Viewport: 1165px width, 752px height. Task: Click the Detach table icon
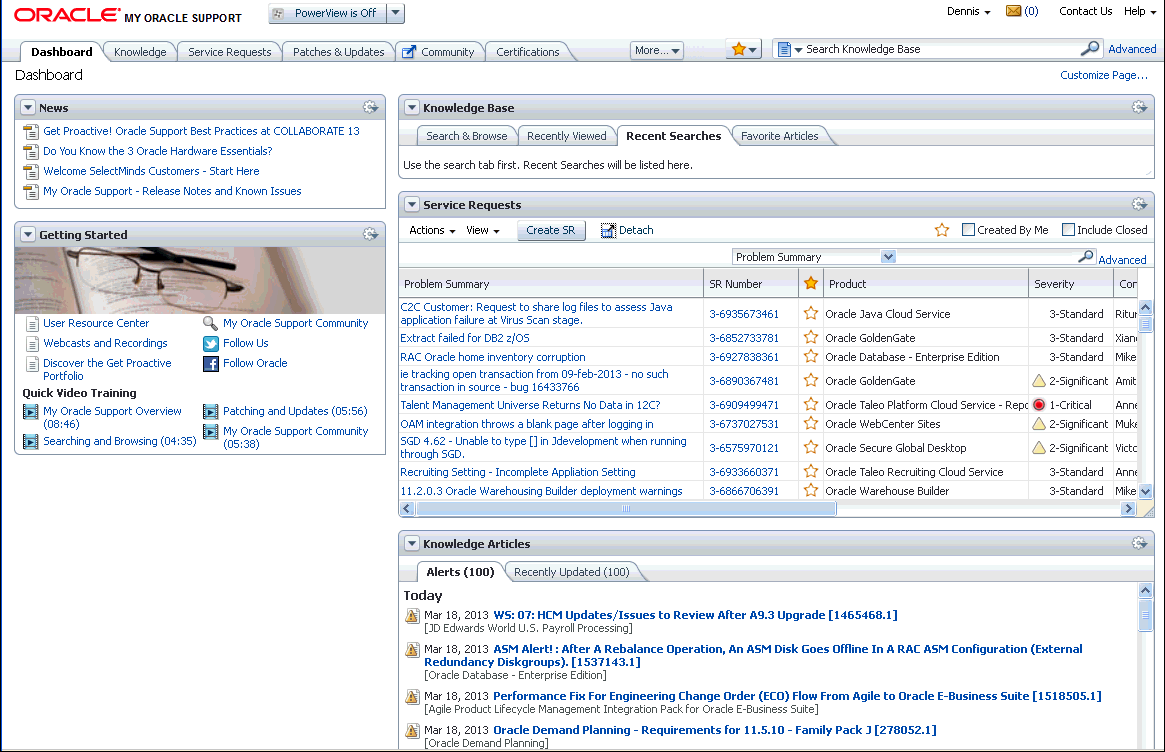click(608, 230)
